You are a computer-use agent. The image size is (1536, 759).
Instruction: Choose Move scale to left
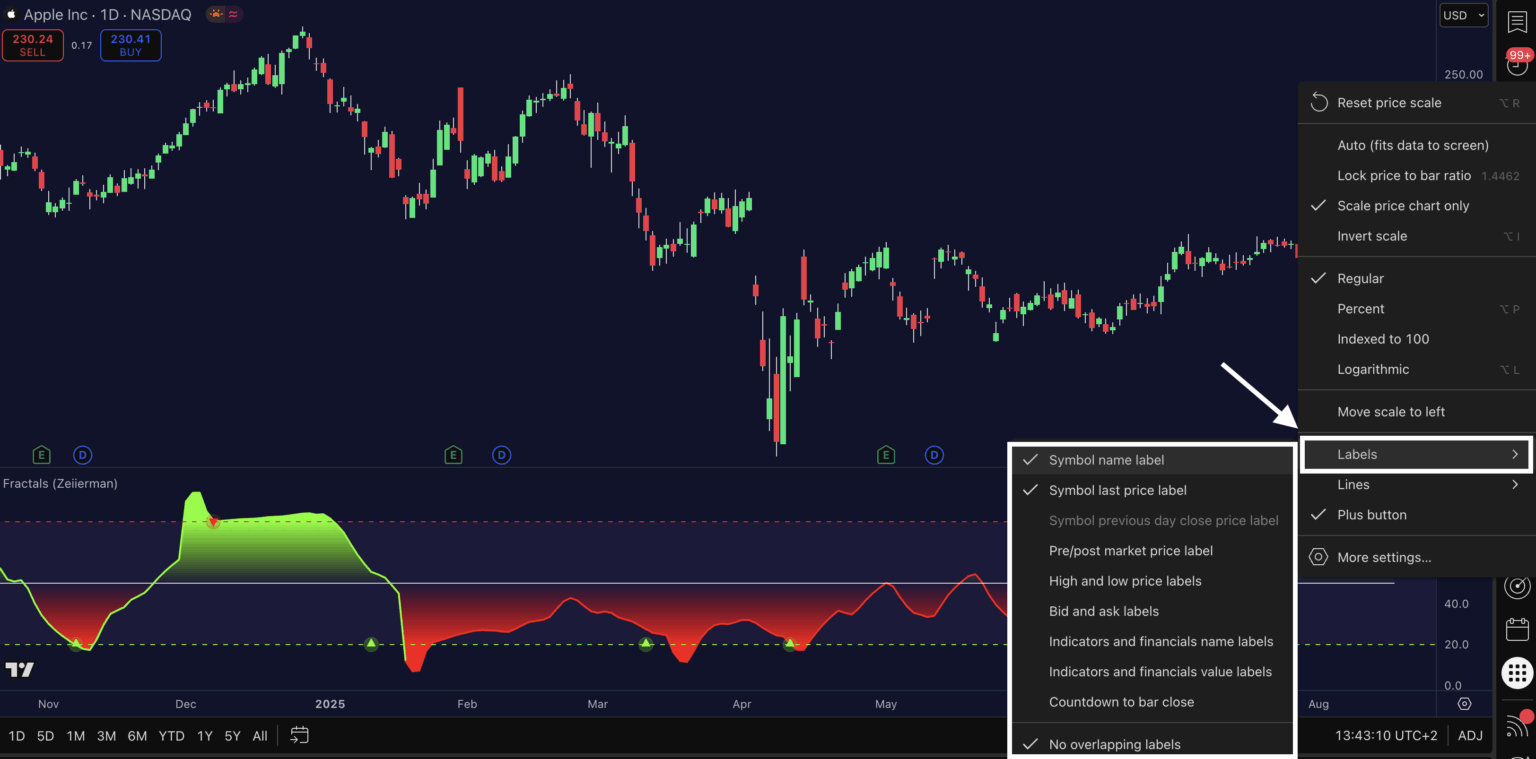point(1416,412)
